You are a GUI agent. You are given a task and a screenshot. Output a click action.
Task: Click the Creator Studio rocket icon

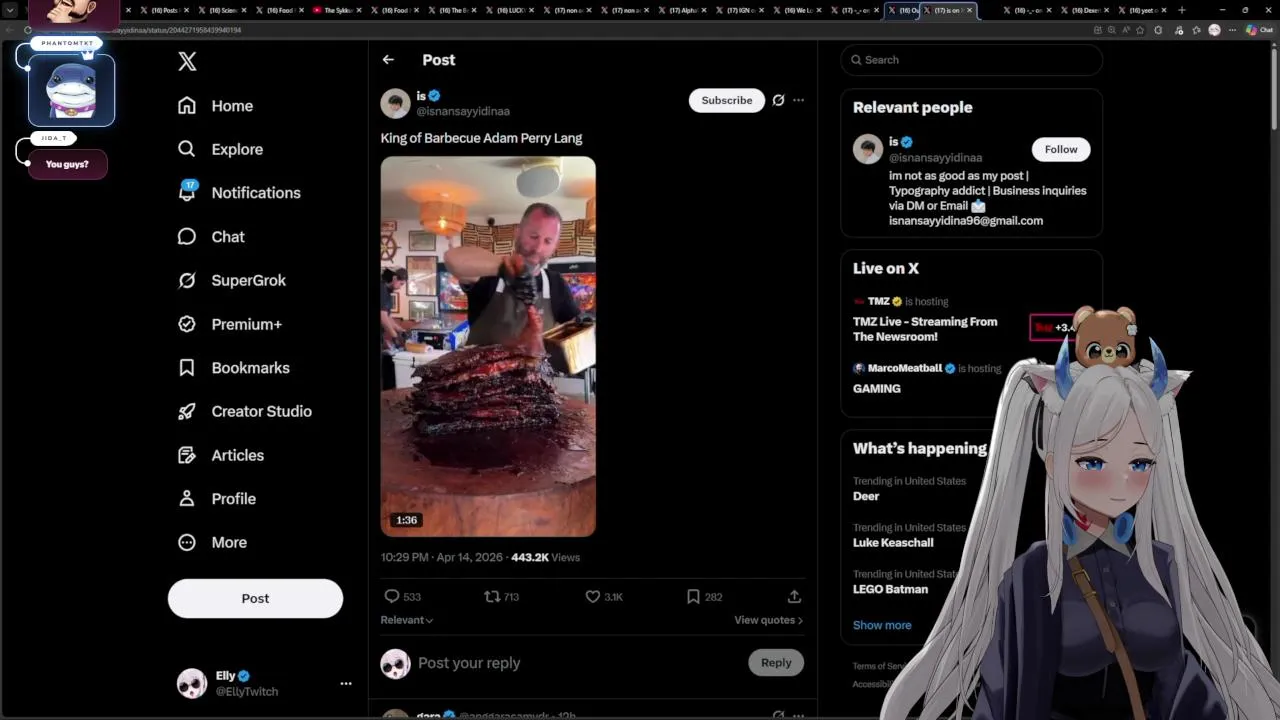pyautogui.click(x=187, y=411)
